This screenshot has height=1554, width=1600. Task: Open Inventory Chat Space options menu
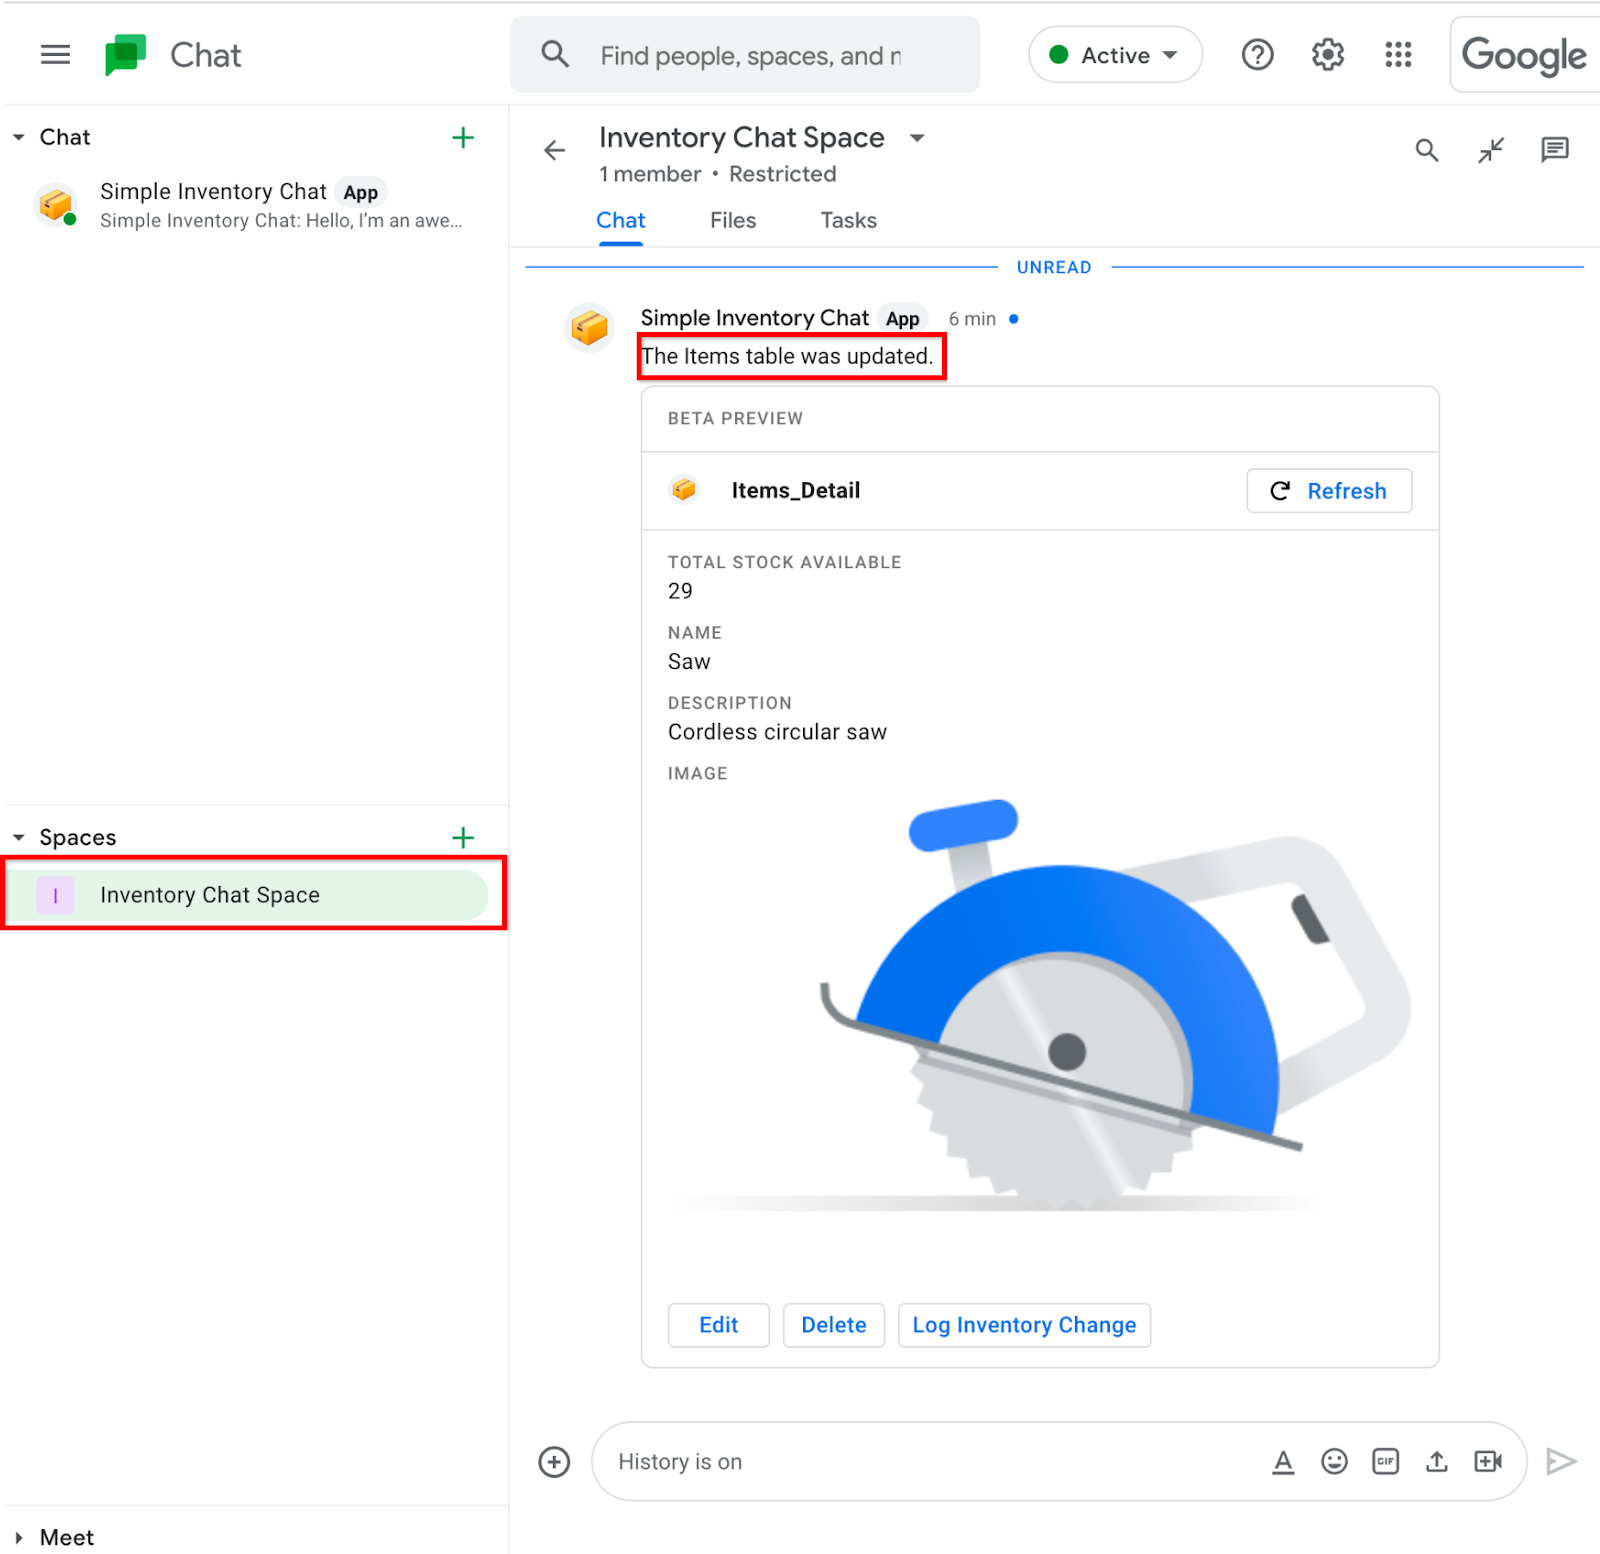tap(917, 138)
